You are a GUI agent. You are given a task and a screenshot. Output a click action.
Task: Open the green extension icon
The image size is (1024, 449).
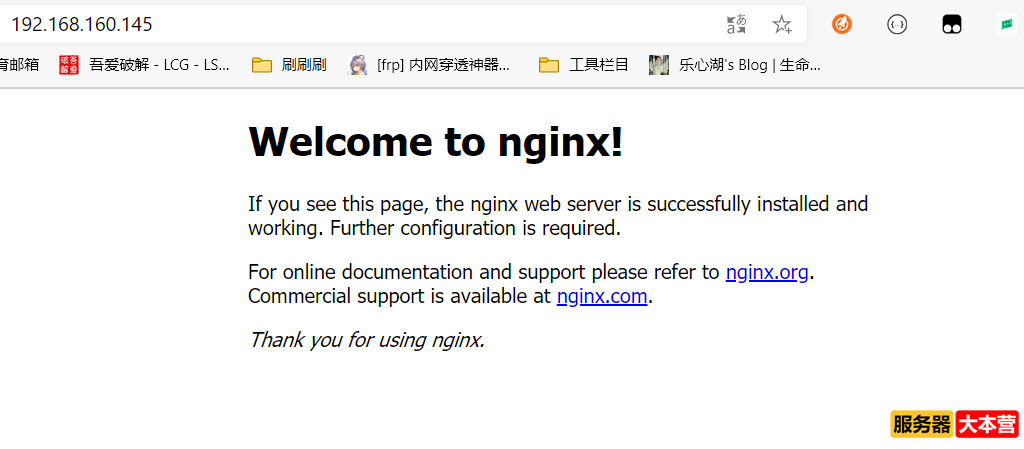click(x=1006, y=25)
